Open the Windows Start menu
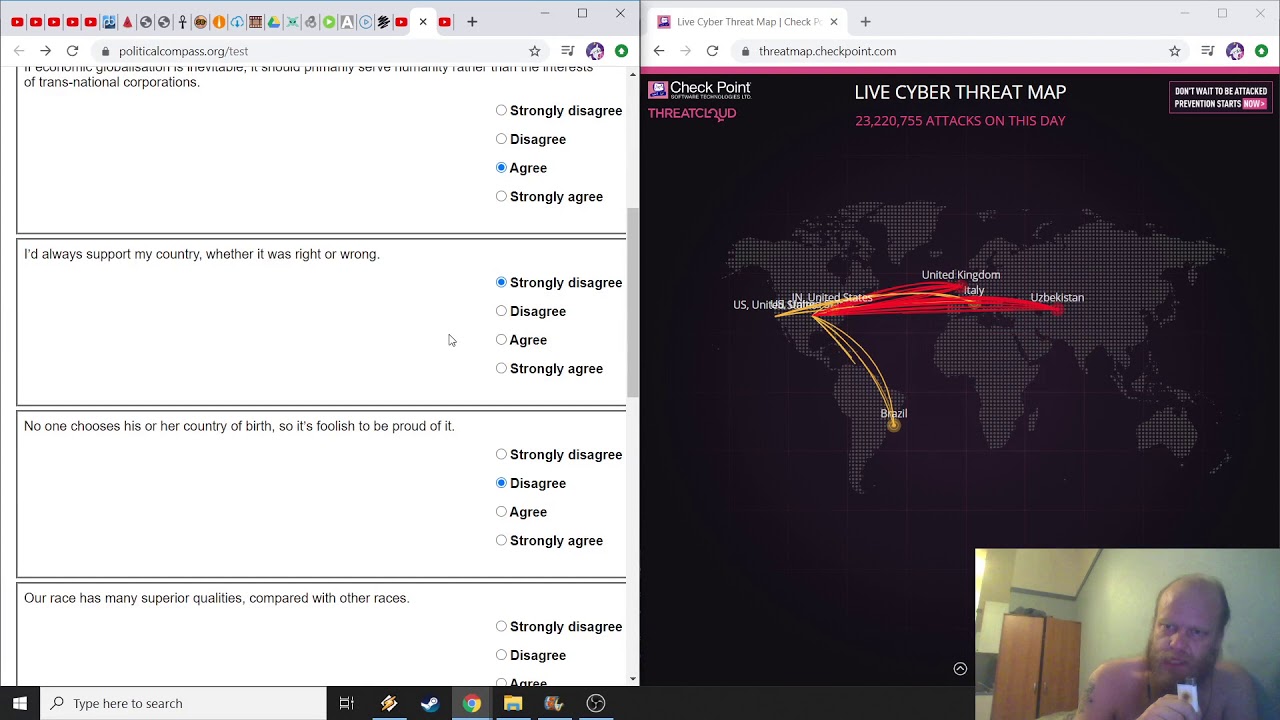Screen dimensions: 1280x720 [x=20, y=703]
